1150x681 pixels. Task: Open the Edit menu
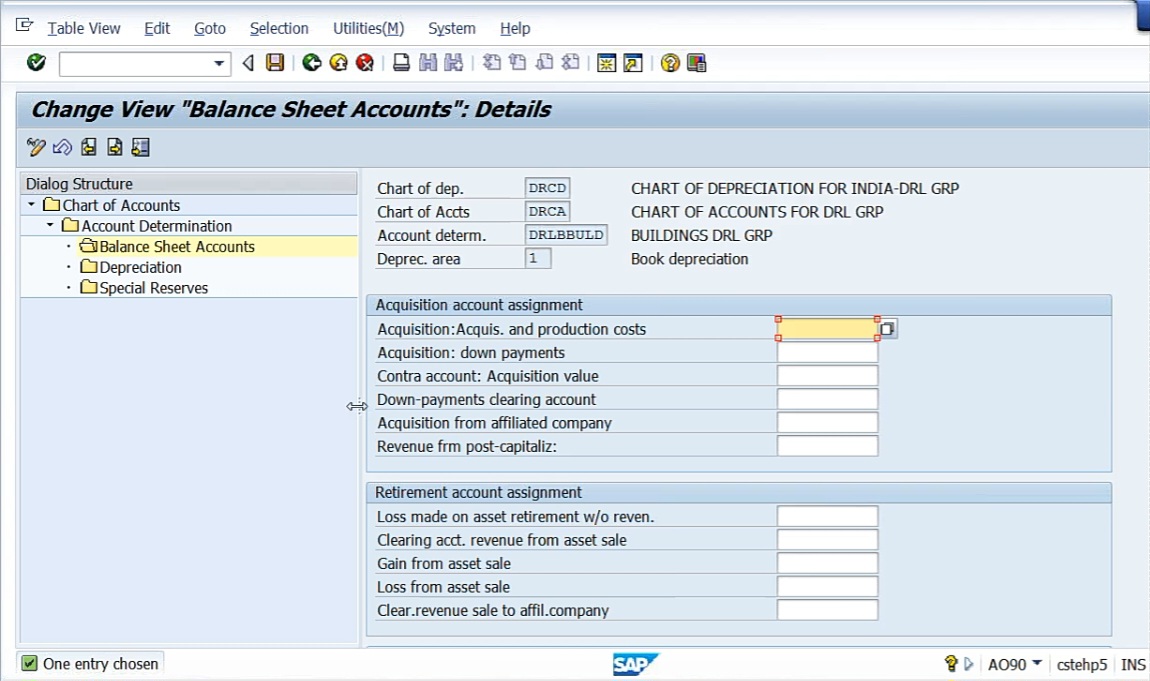click(x=157, y=29)
